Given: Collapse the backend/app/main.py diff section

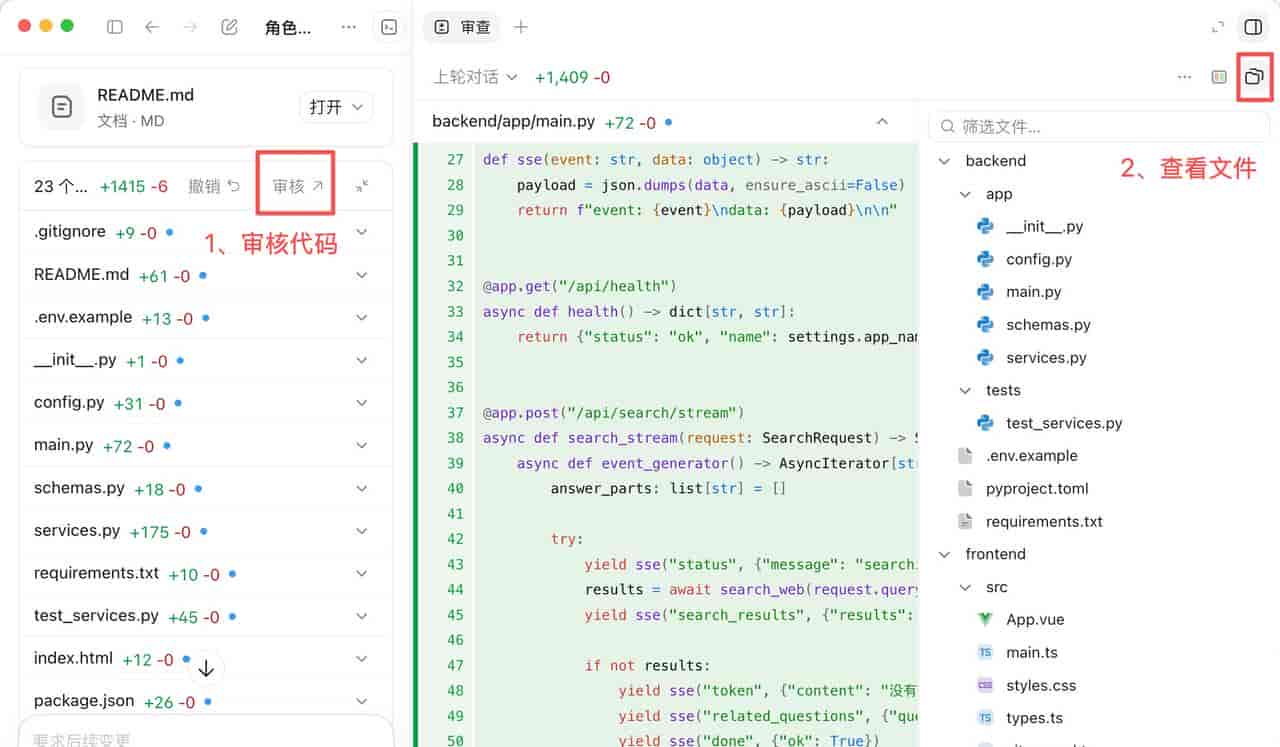Looking at the screenshot, I should coord(882,122).
